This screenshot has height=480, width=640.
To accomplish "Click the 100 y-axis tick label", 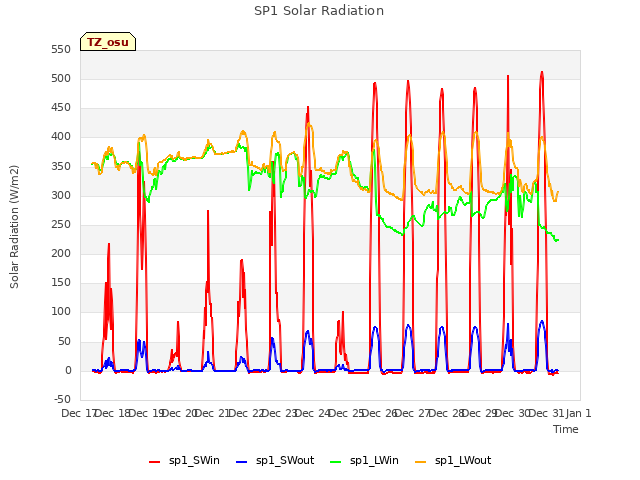I will point(61,312).
